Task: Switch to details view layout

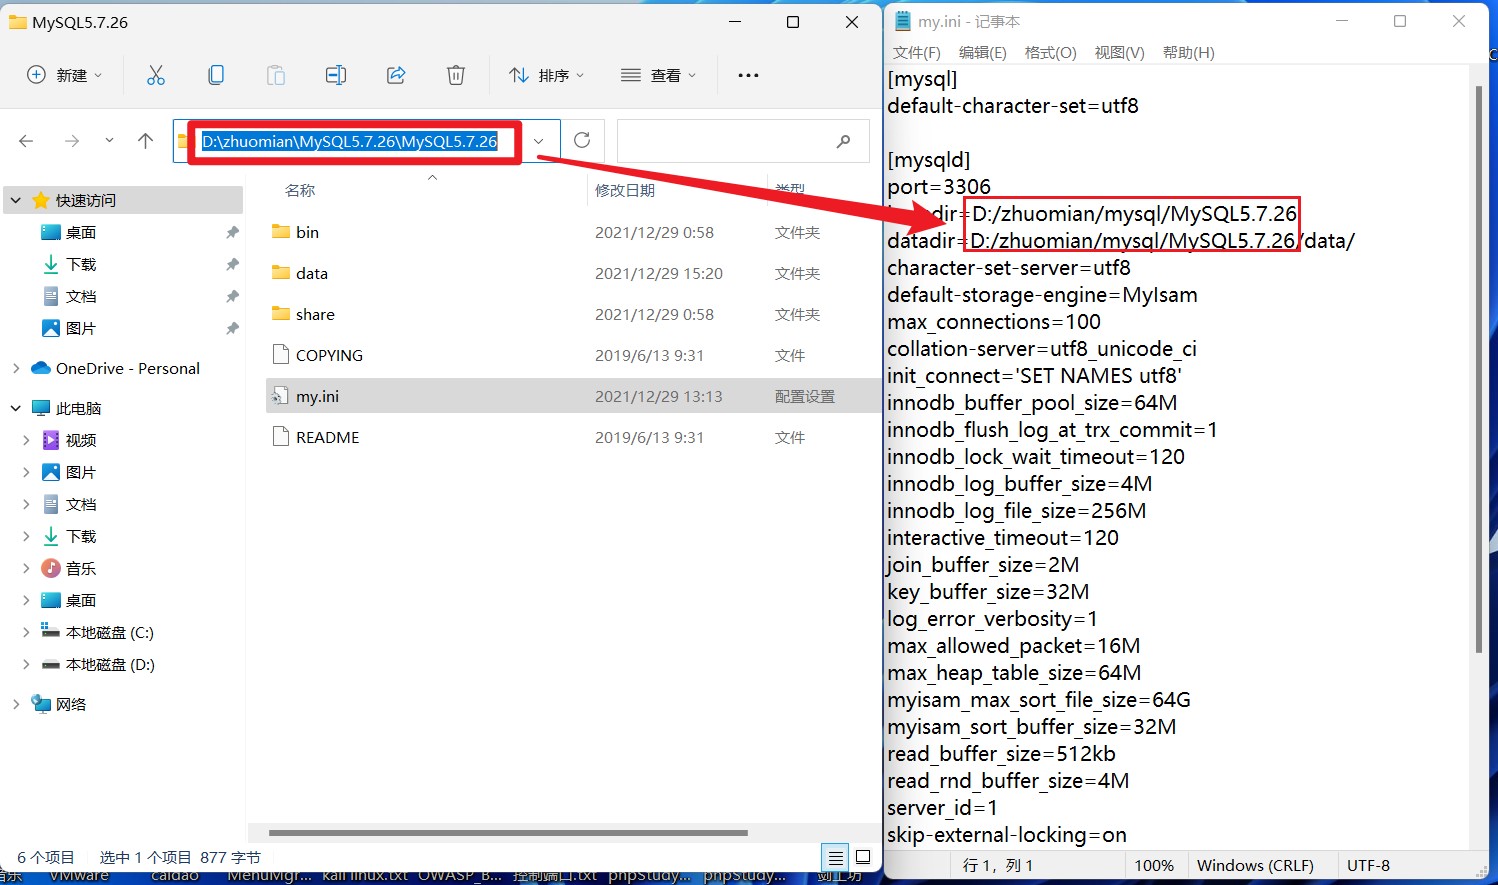Action: [835, 857]
